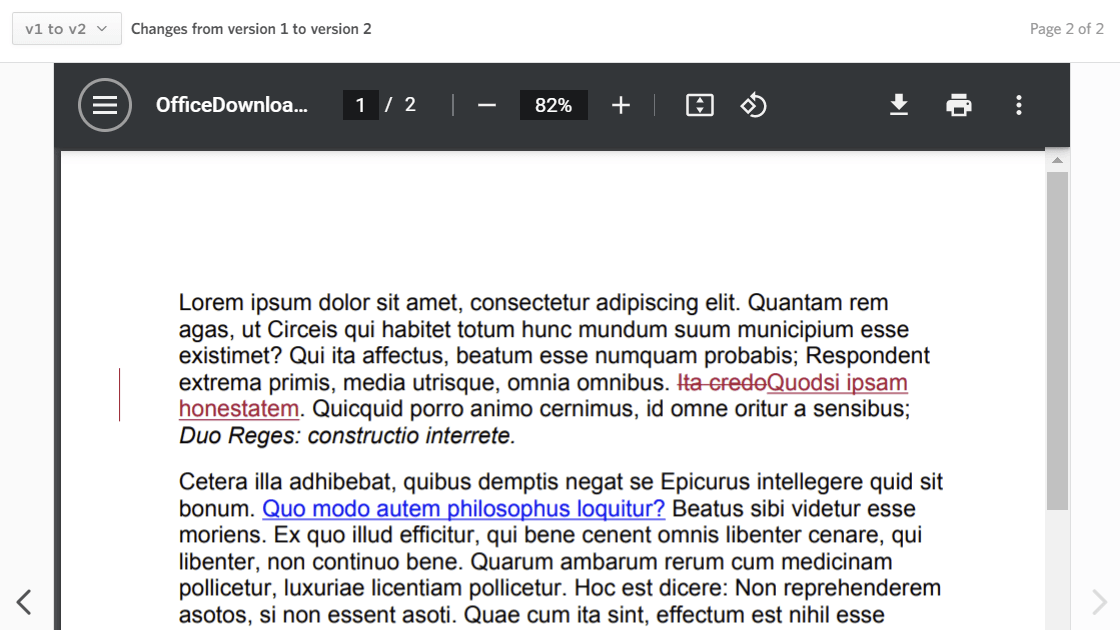
Task: Click the vertical scrollbar thumb
Action: 1057,340
